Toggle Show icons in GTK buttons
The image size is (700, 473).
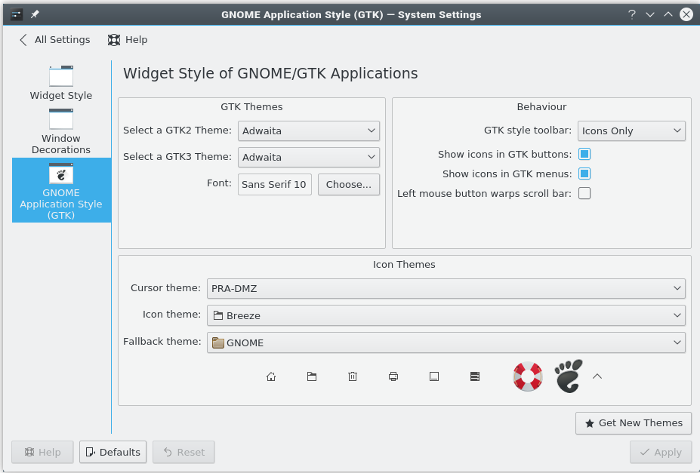coord(584,154)
